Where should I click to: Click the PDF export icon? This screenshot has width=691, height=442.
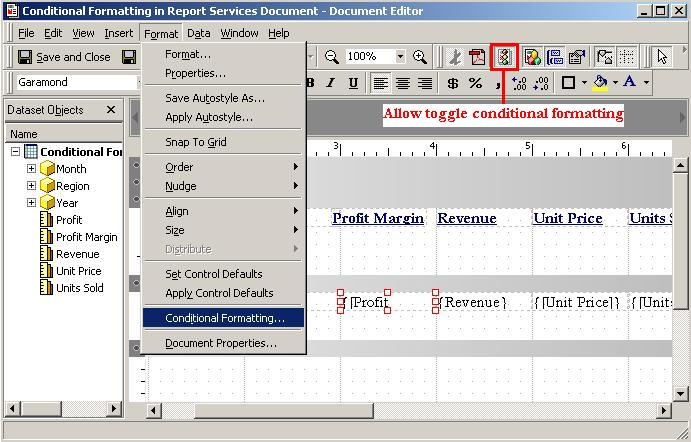click(x=477, y=57)
